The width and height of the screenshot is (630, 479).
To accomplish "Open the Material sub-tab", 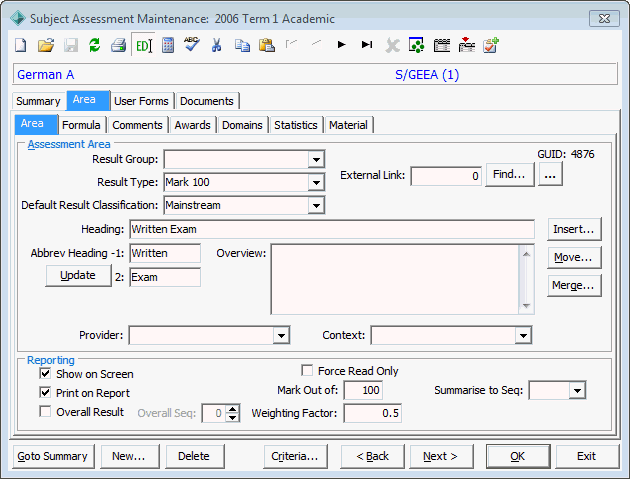I will click(348, 125).
